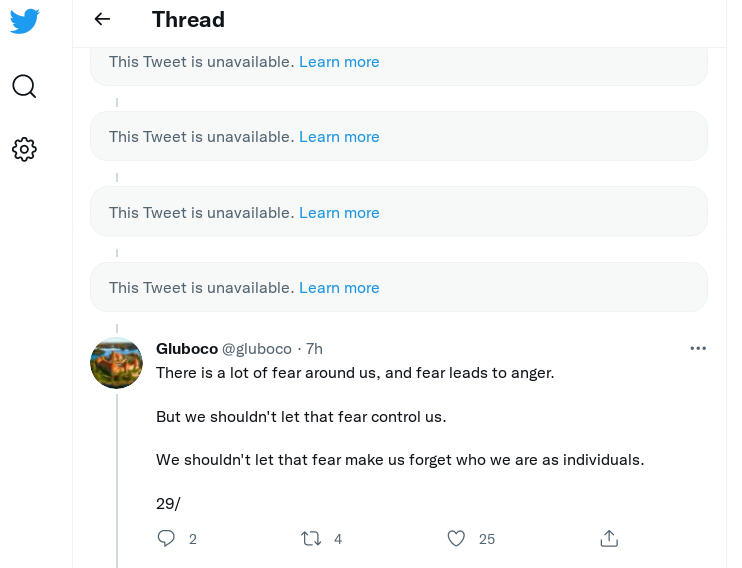Screen dimensions: 742x568
Task: Click the Thread page heading
Action: click(x=188, y=19)
